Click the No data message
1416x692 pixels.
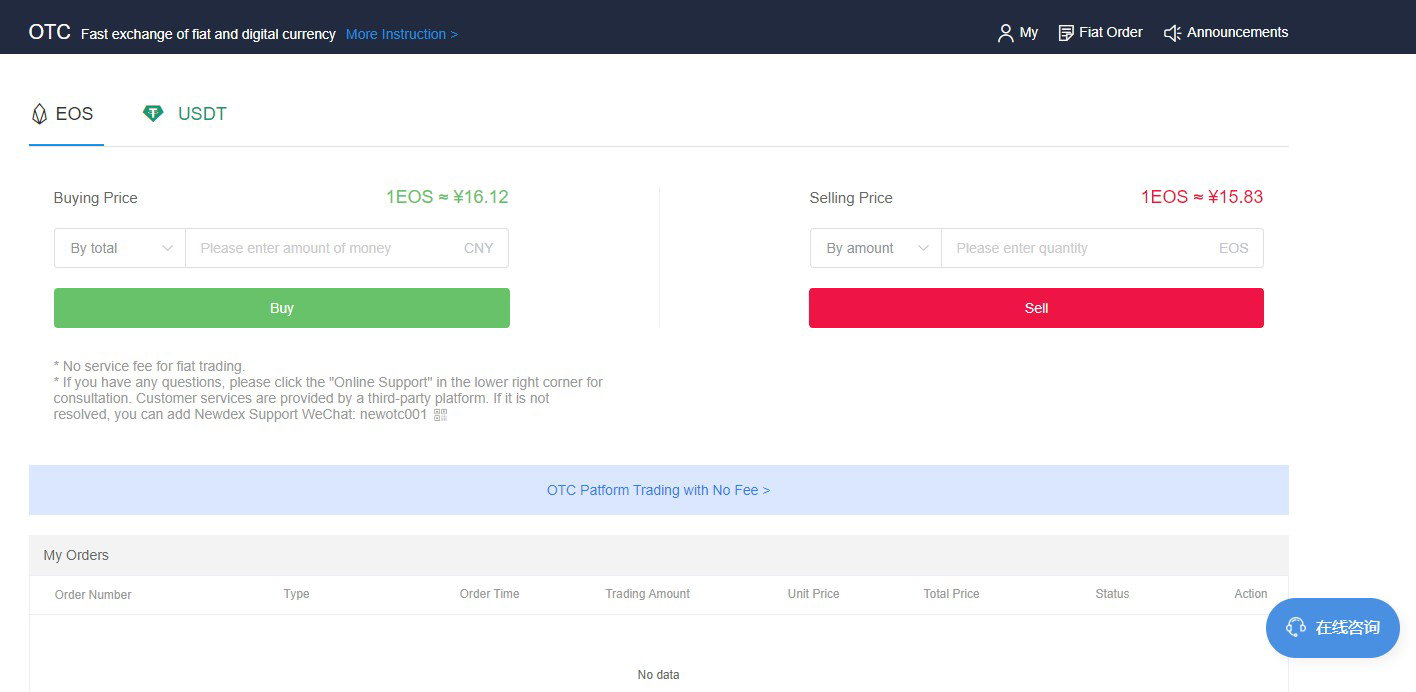[658, 675]
